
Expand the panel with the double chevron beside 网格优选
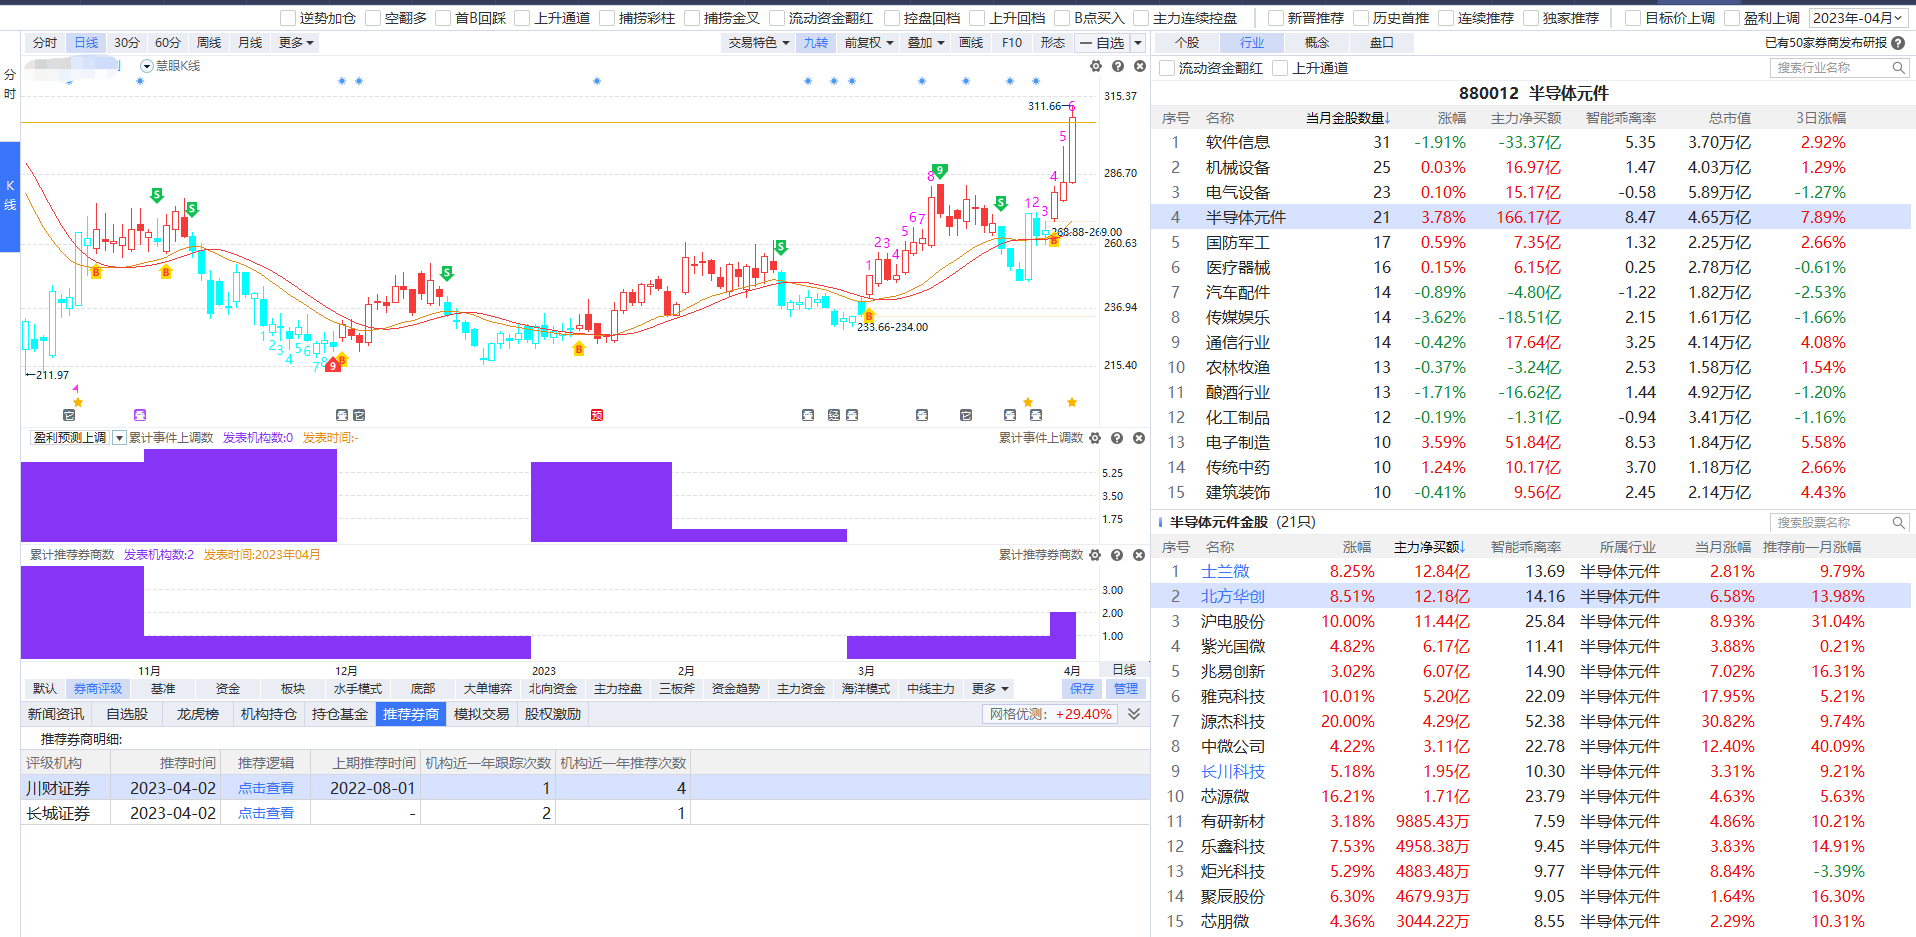(1134, 714)
